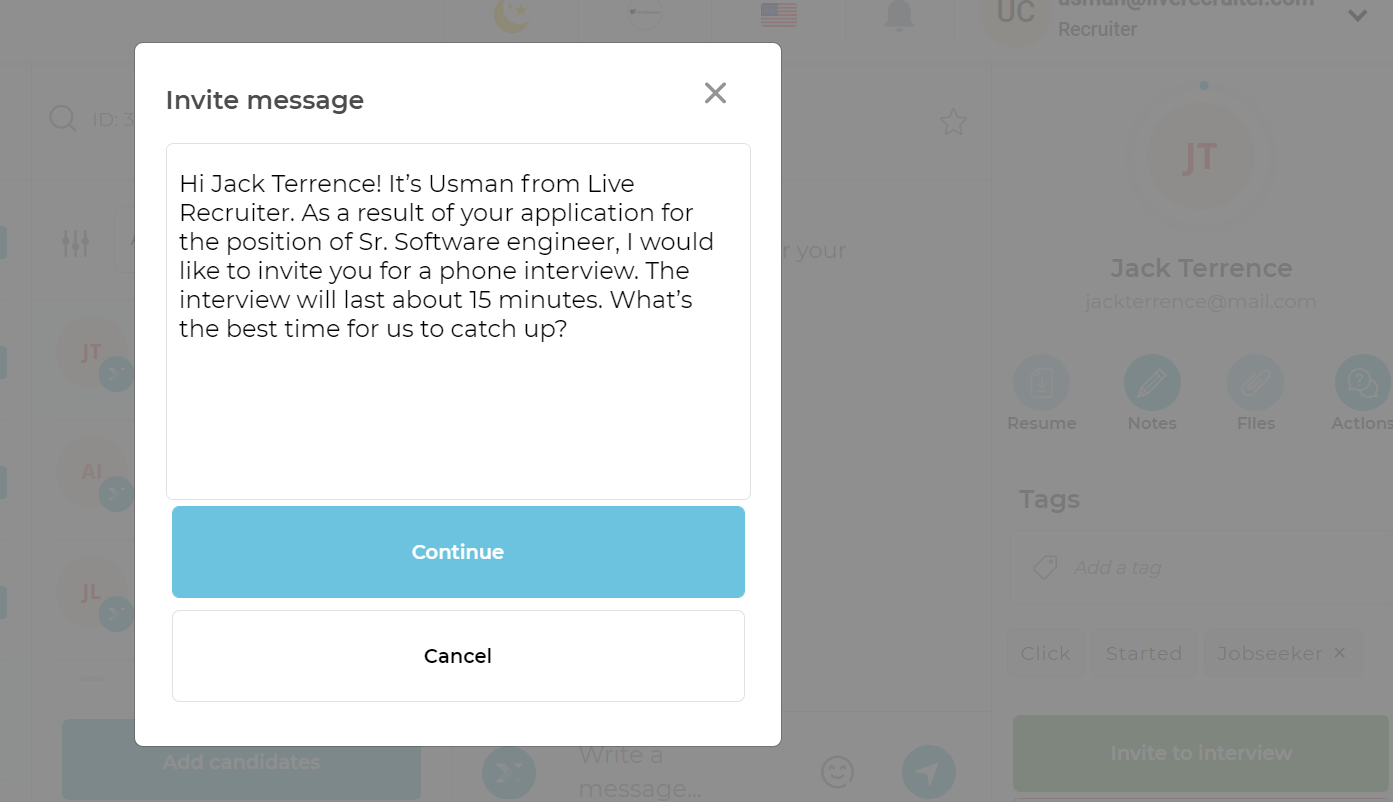This screenshot has height=802, width=1393.
Task: Open the Notes pencil icon
Action: (1152, 383)
